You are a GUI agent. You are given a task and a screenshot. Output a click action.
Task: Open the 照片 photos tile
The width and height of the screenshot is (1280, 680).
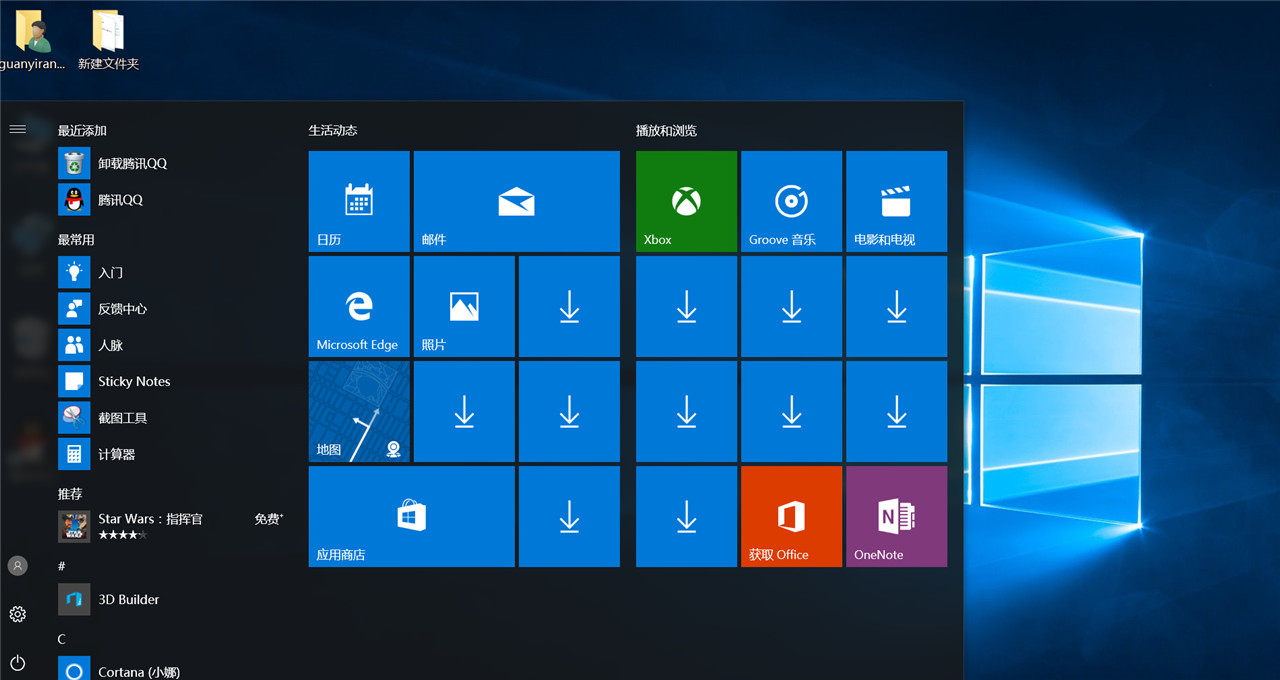(464, 306)
